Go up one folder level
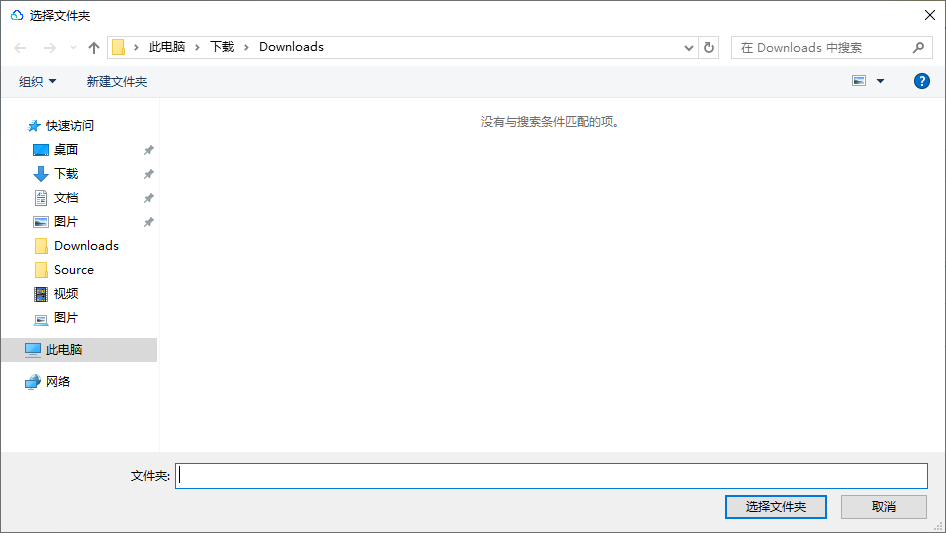Viewport: 946px width, 533px height. (x=94, y=48)
